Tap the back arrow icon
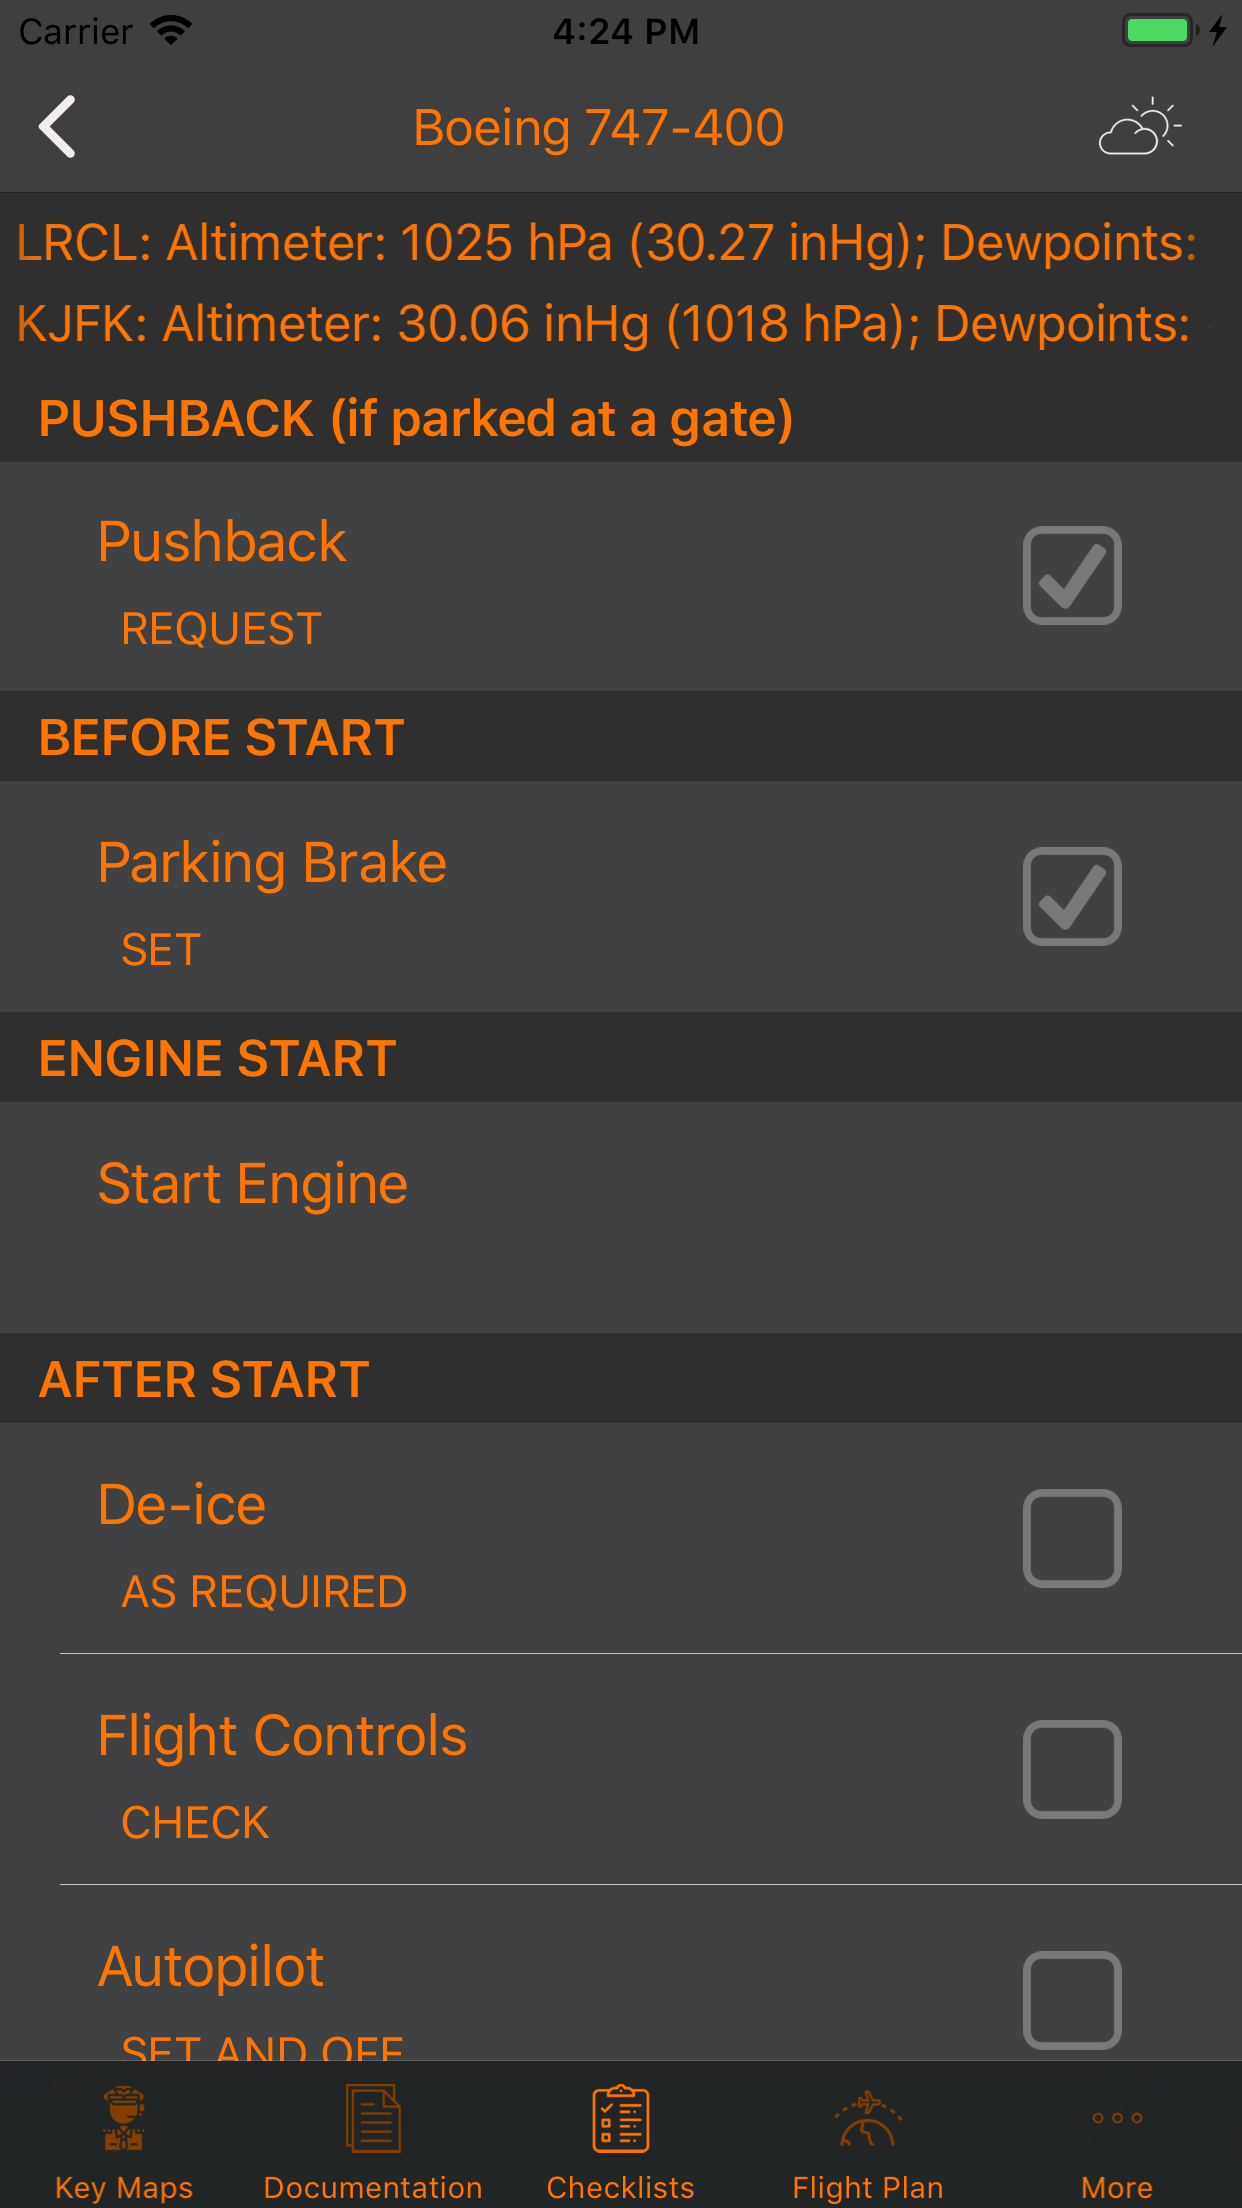The image size is (1242, 2208). click(x=57, y=127)
